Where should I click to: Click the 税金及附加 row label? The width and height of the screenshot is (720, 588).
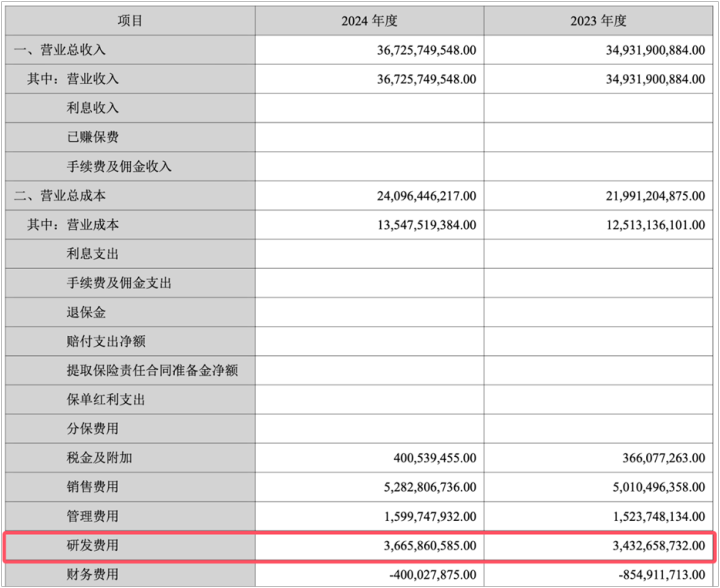pos(100,458)
